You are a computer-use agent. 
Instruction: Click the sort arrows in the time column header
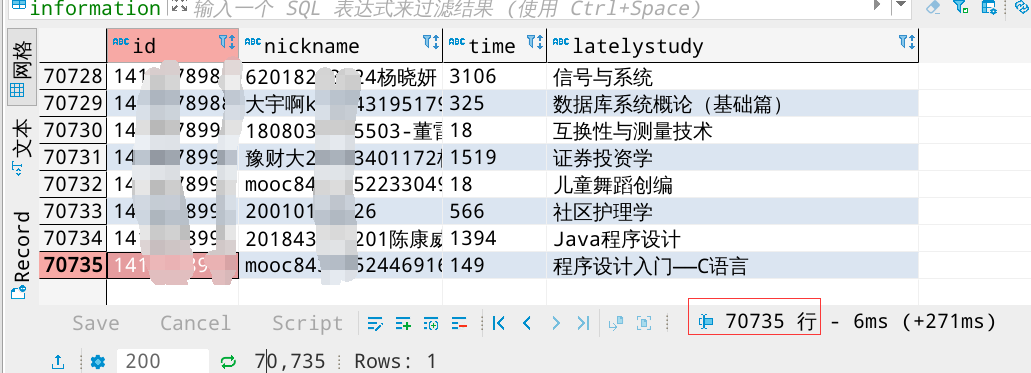tap(540, 42)
